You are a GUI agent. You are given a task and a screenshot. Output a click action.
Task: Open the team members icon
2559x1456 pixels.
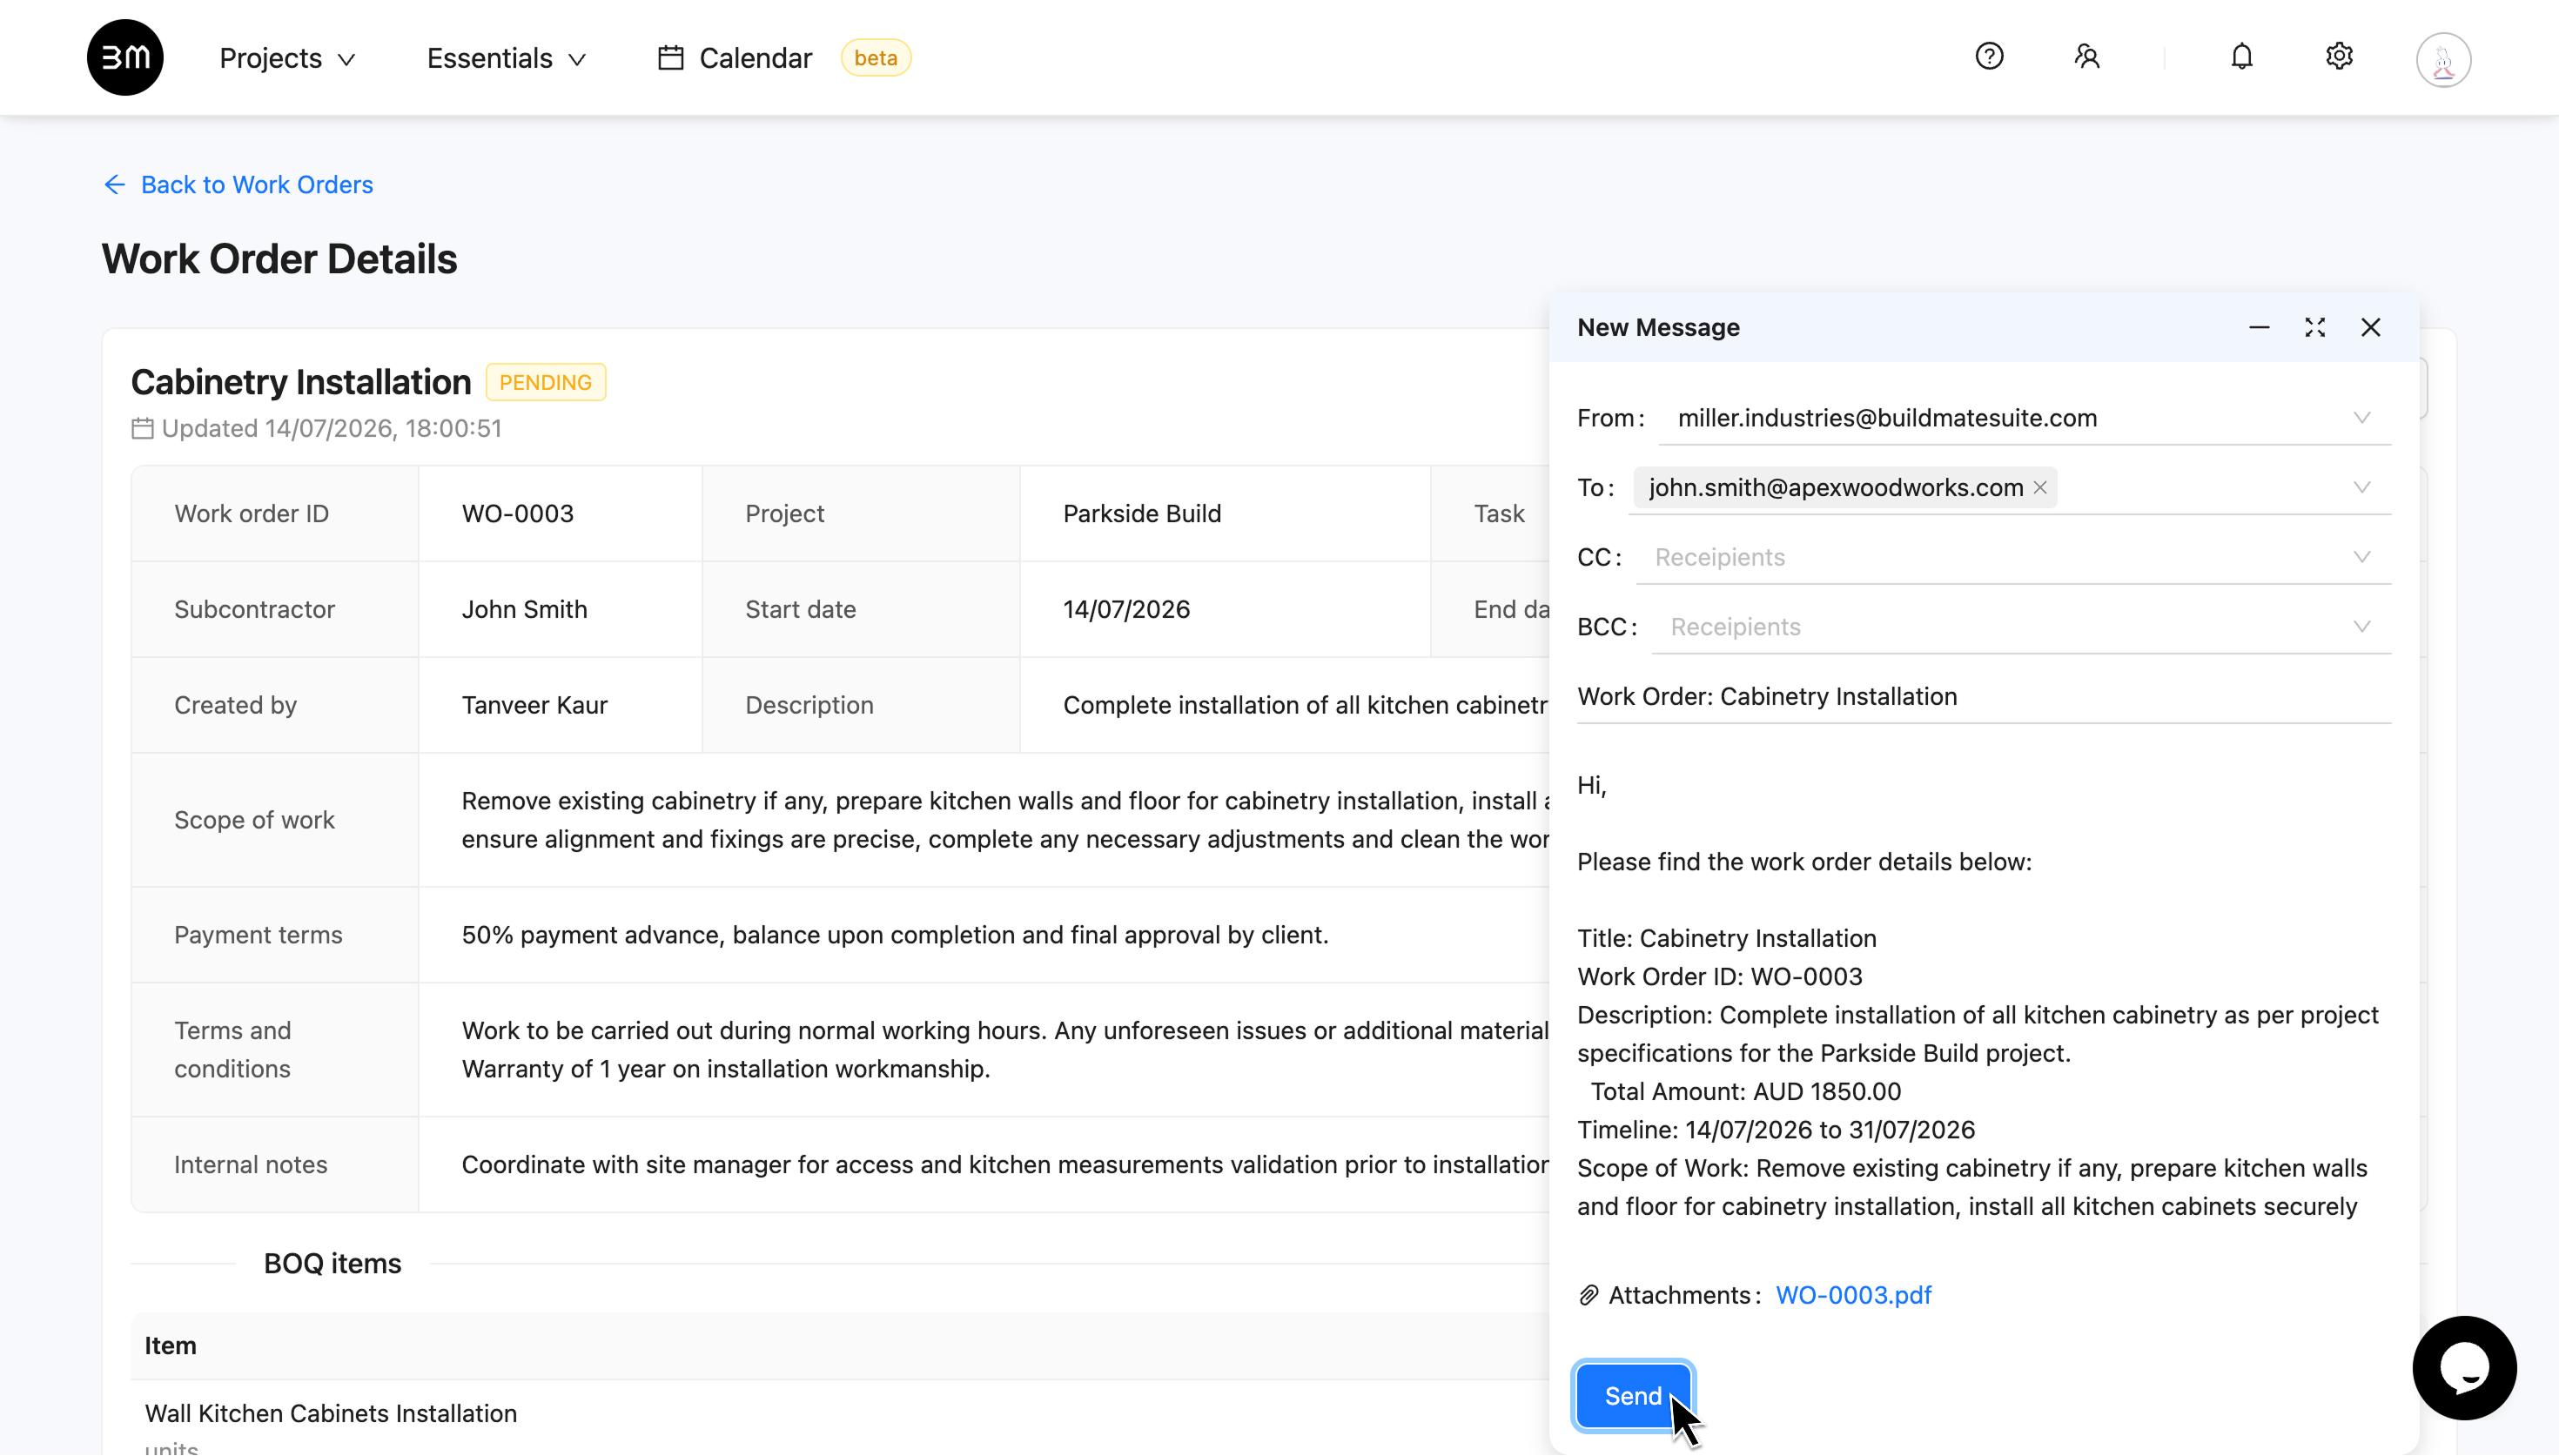coord(2086,56)
